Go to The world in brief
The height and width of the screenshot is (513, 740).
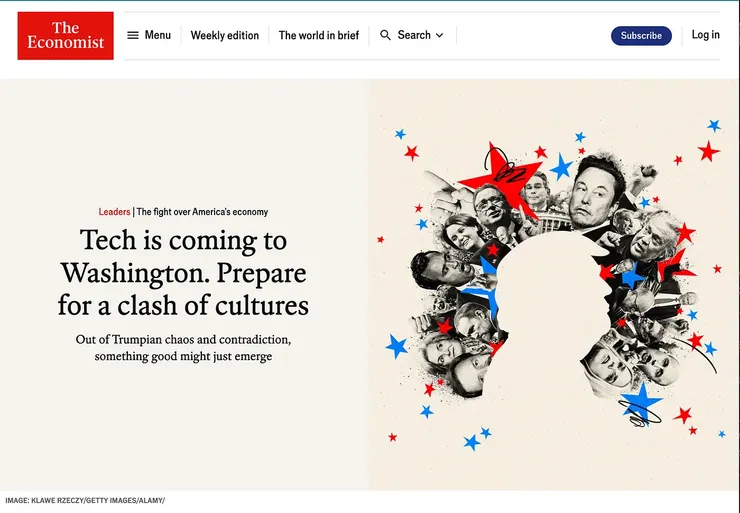(x=319, y=35)
